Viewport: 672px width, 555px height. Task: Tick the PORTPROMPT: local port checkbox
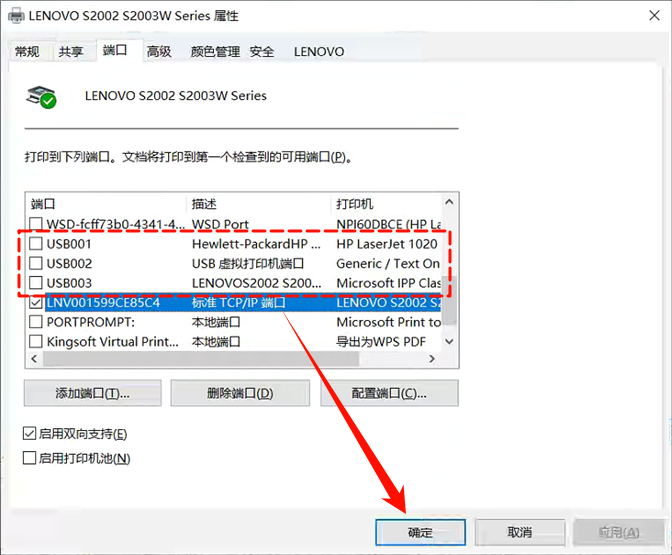click(x=36, y=322)
